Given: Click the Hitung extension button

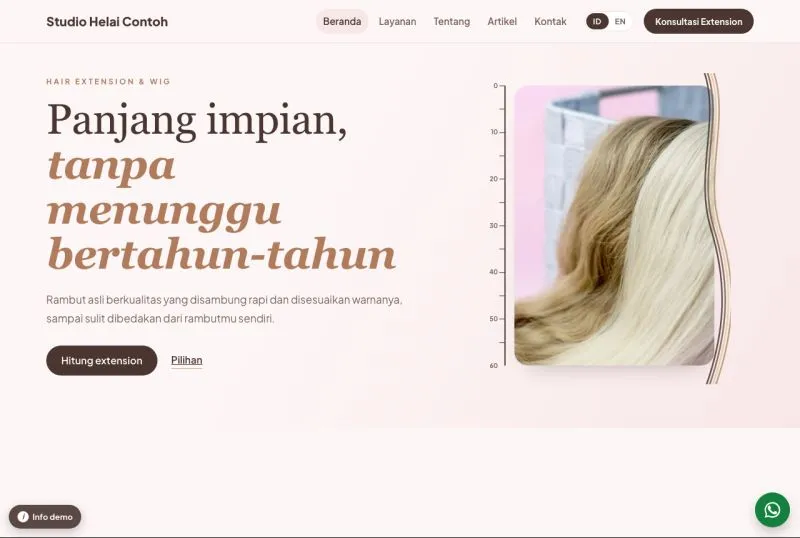Looking at the screenshot, I should click(x=102, y=360).
